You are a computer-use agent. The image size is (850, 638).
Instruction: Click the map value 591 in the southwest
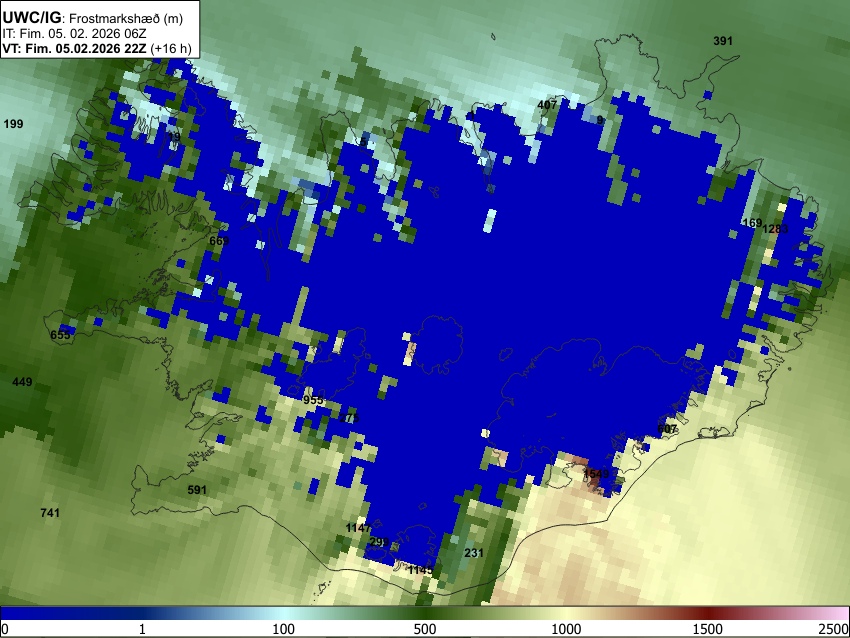(197, 490)
